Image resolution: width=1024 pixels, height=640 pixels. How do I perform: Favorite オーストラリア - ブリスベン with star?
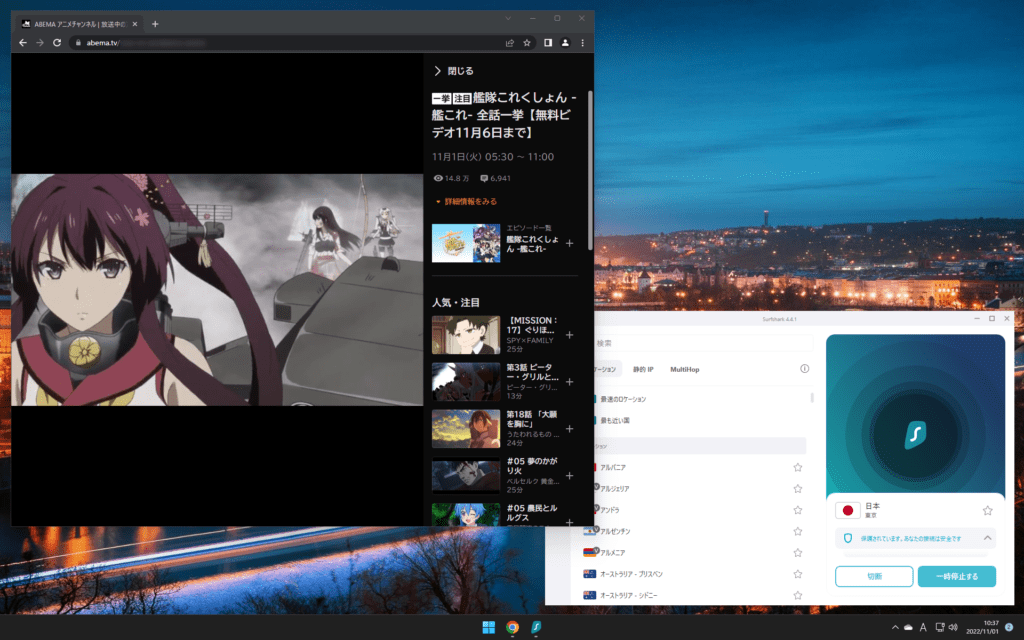click(797, 574)
